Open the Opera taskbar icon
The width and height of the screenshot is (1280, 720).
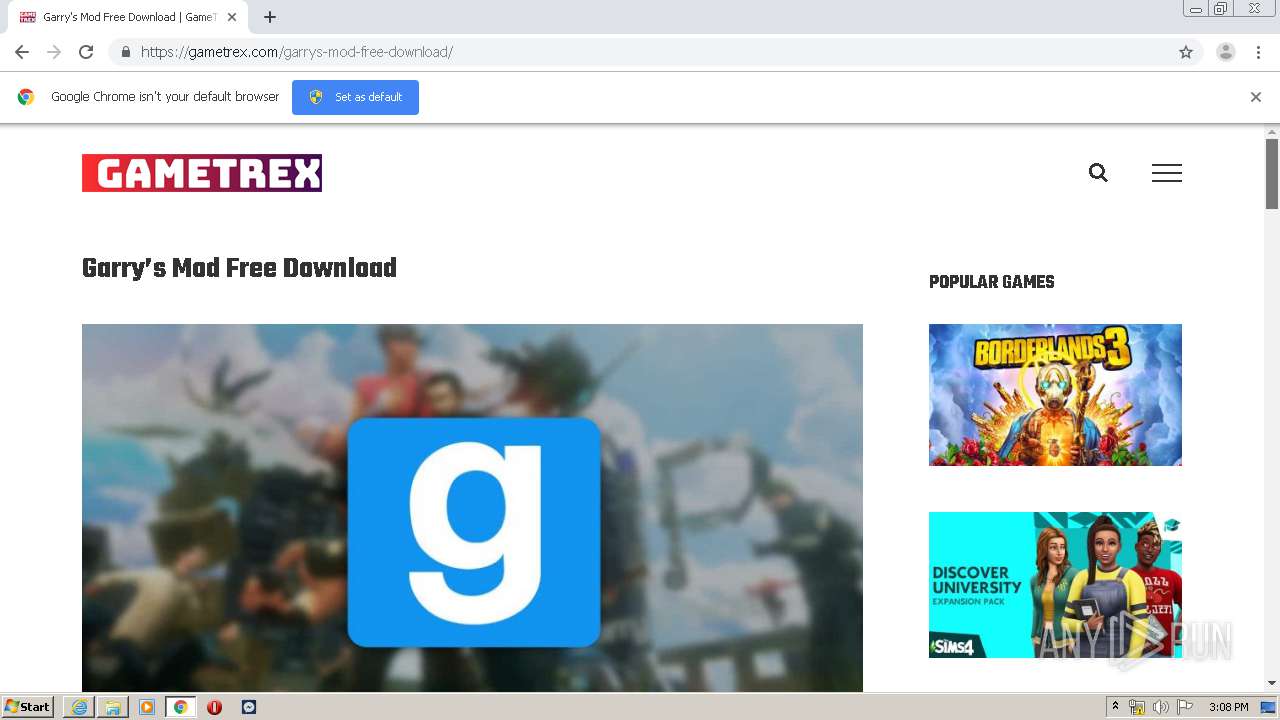coord(214,707)
